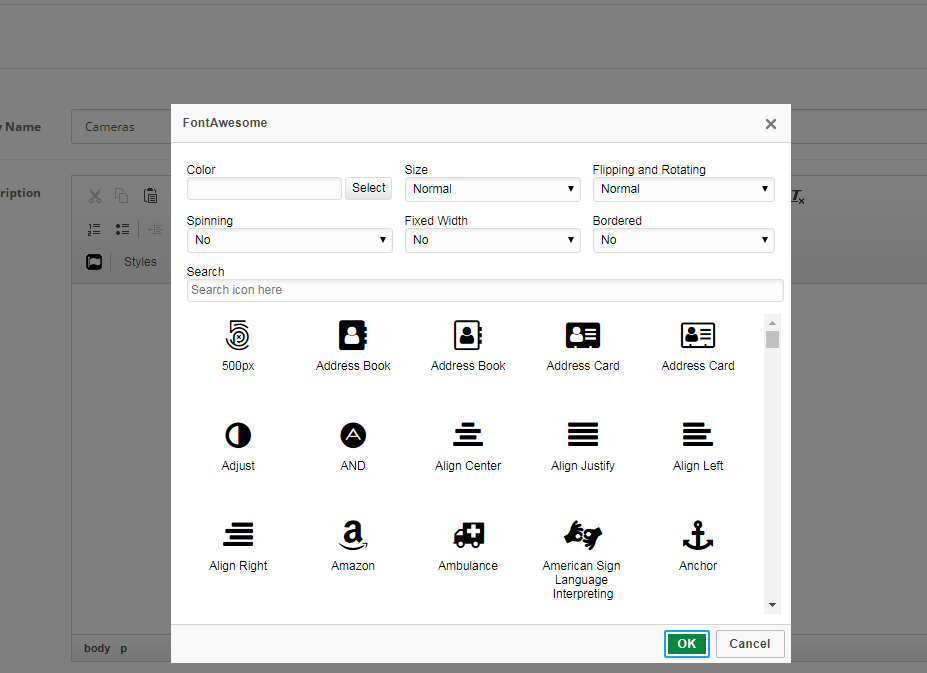The height and width of the screenshot is (673, 927).
Task: Insert a bulleted list in editor
Action: coord(122,229)
